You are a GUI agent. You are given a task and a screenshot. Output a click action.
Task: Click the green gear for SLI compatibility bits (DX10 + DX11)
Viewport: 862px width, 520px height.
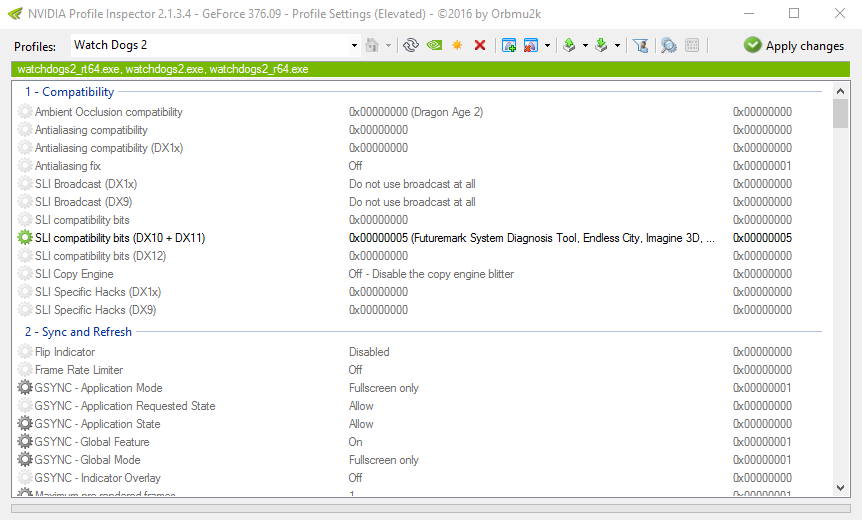[x=25, y=237]
